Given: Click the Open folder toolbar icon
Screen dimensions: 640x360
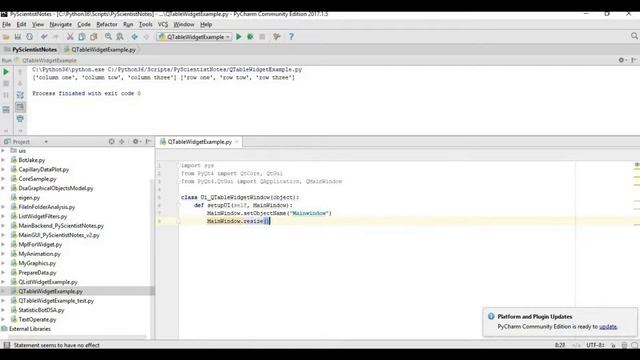Looking at the screenshot, I should [x=6, y=37].
